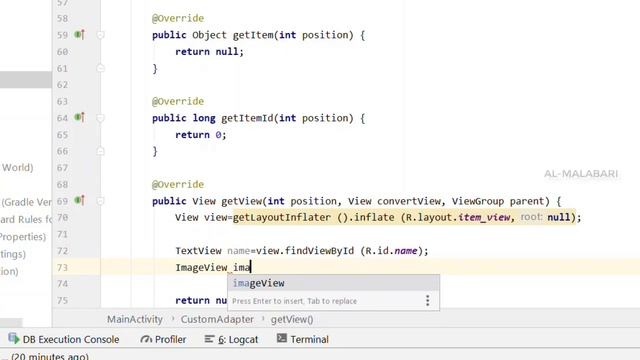The height and width of the screenshot is (360, 640).
Task: Click the getLayoutInflater call on line 70
Action: click(x=282, y=218)
